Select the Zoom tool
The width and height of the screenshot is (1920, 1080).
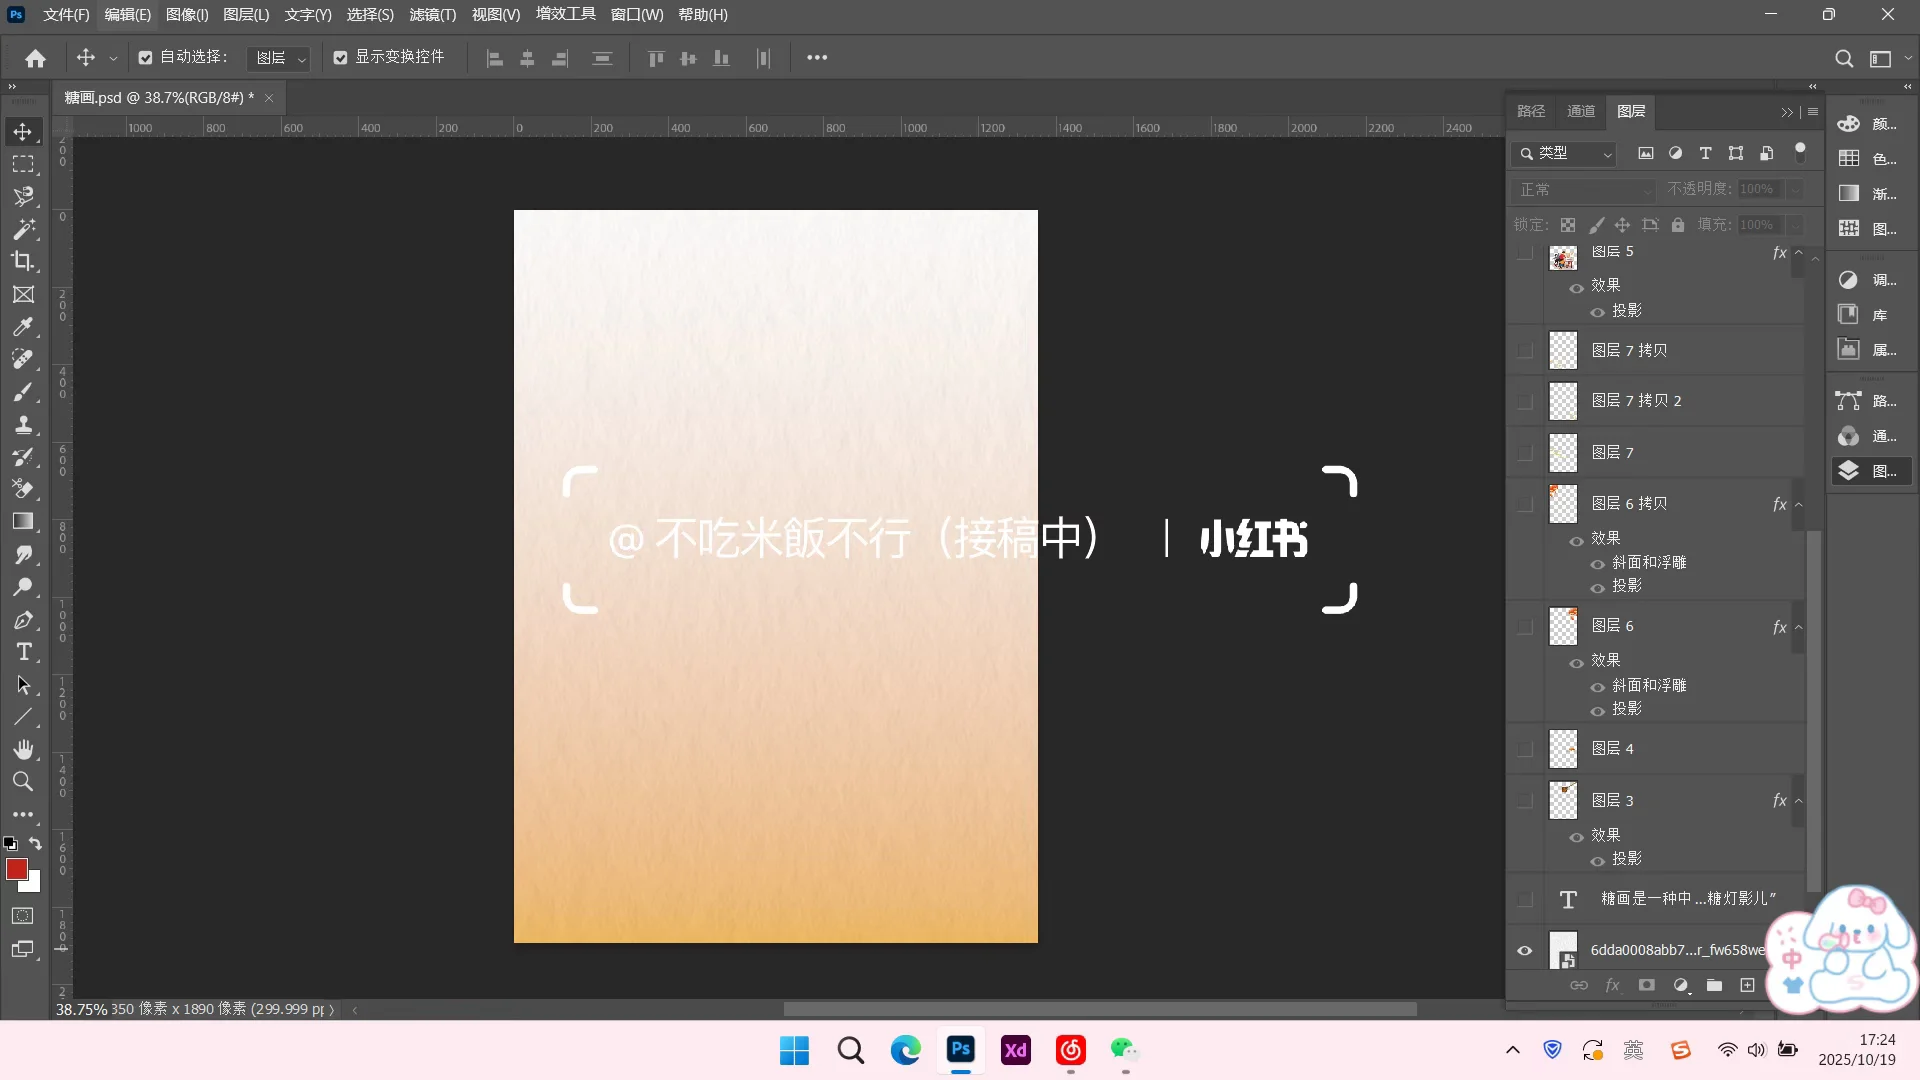pos(24,782)
